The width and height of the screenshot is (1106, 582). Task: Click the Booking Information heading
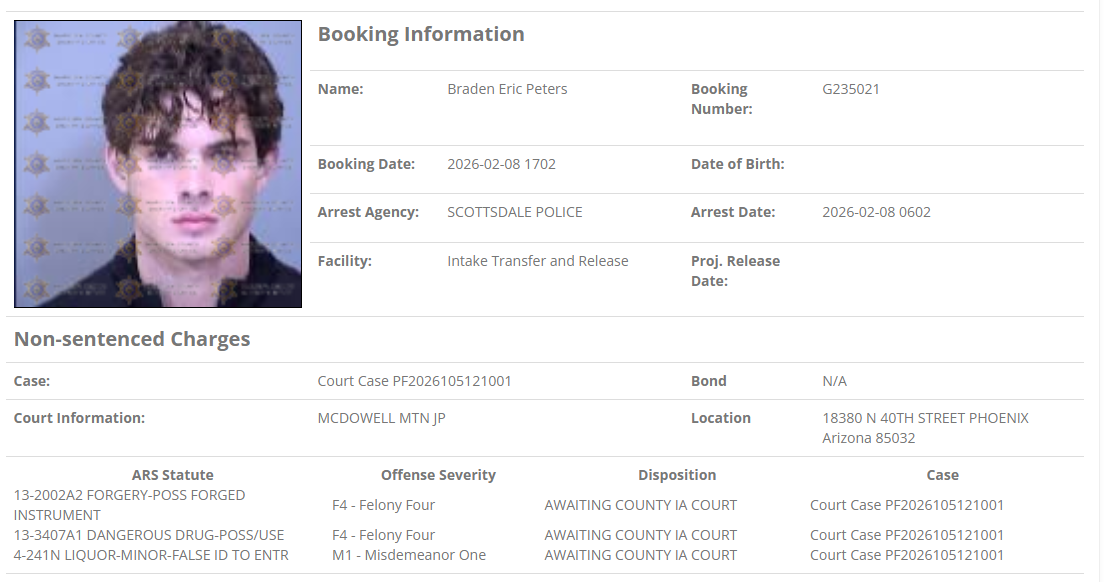tap(421, 34)
